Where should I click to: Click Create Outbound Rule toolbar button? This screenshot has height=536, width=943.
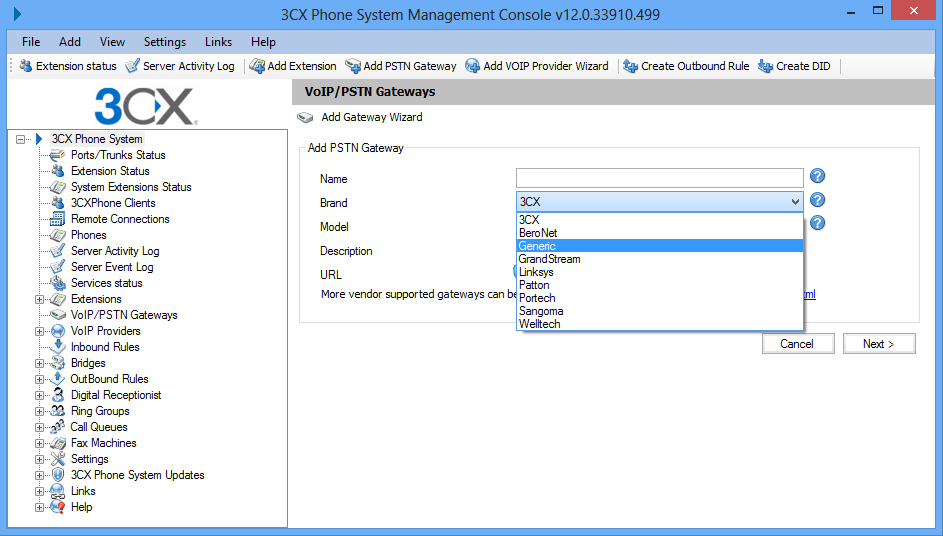click(x=686, y=66)
